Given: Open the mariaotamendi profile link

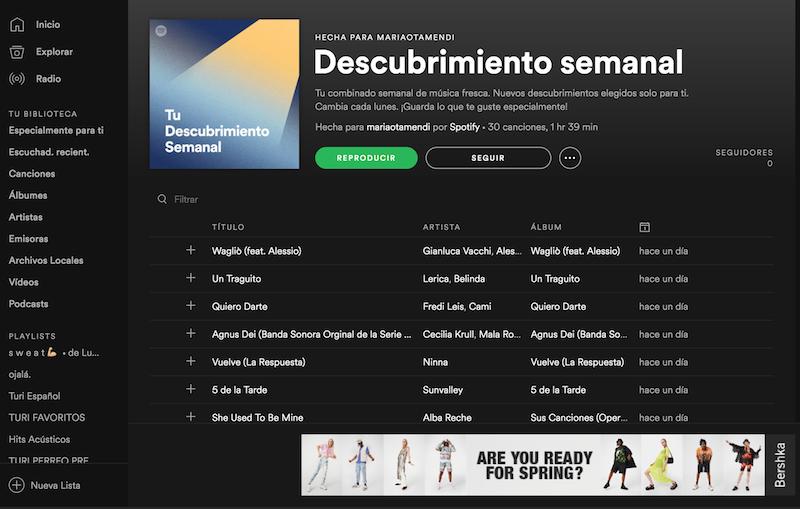Looking at the screenshot, I should (398, 127).
